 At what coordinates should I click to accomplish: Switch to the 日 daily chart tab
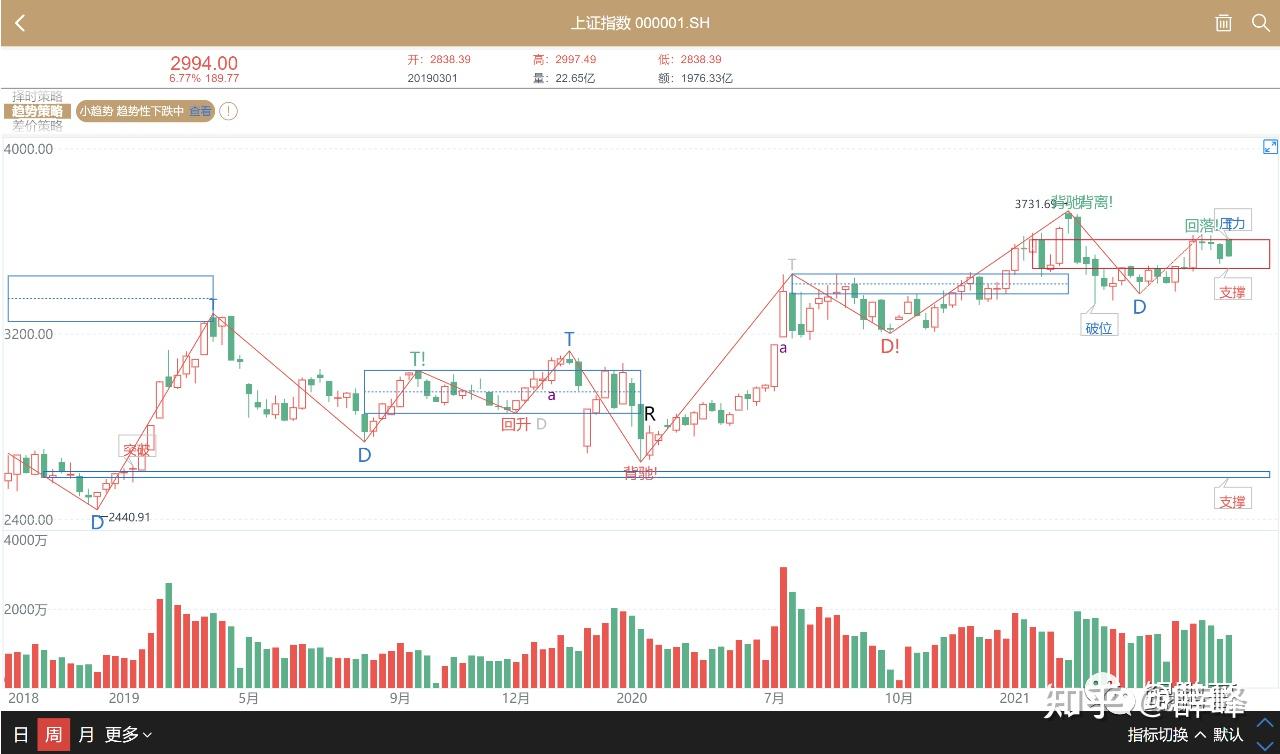tap(20, 735)
